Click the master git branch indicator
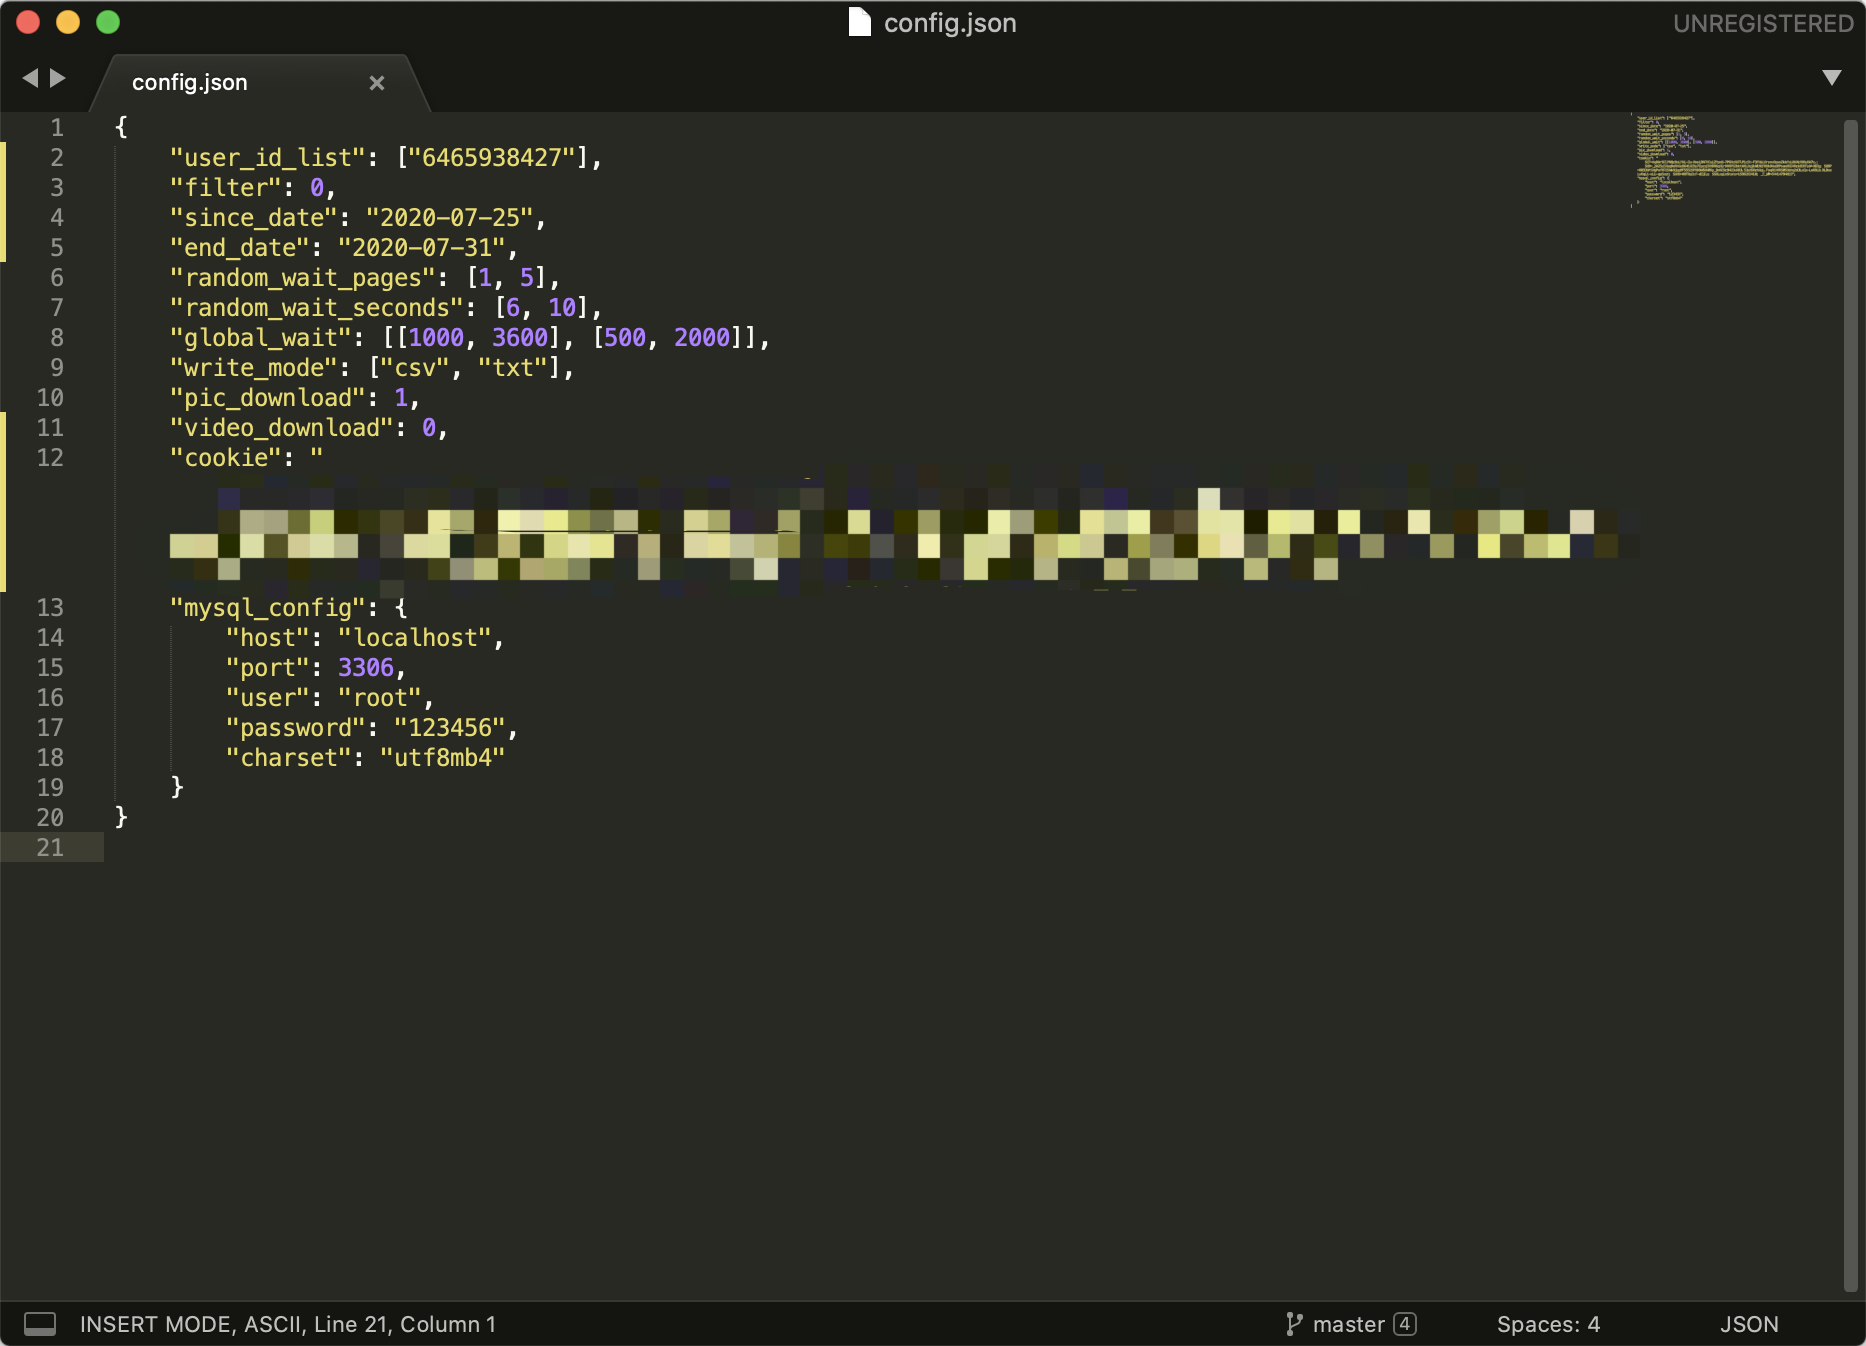Screen dimensions: 1866x1346 [x=1349, y=1324]
